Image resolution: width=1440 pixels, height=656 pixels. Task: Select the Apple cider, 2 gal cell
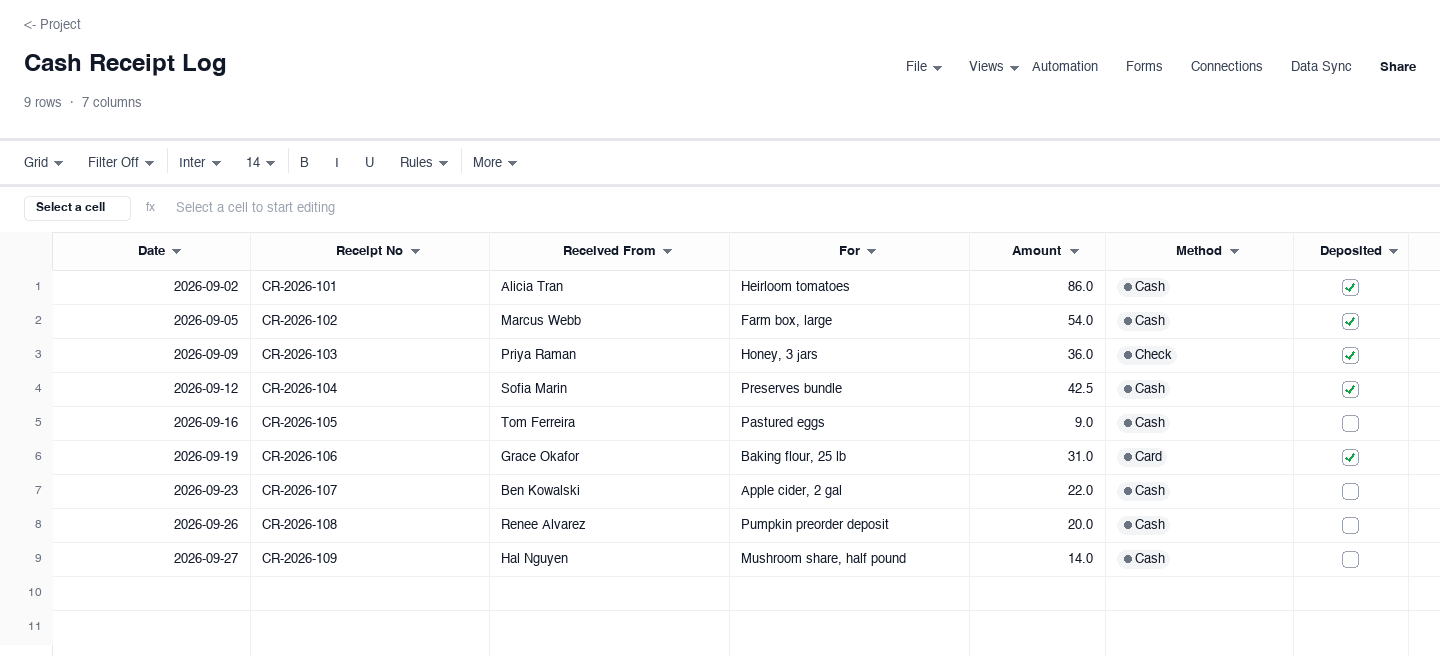coord(850,491)
